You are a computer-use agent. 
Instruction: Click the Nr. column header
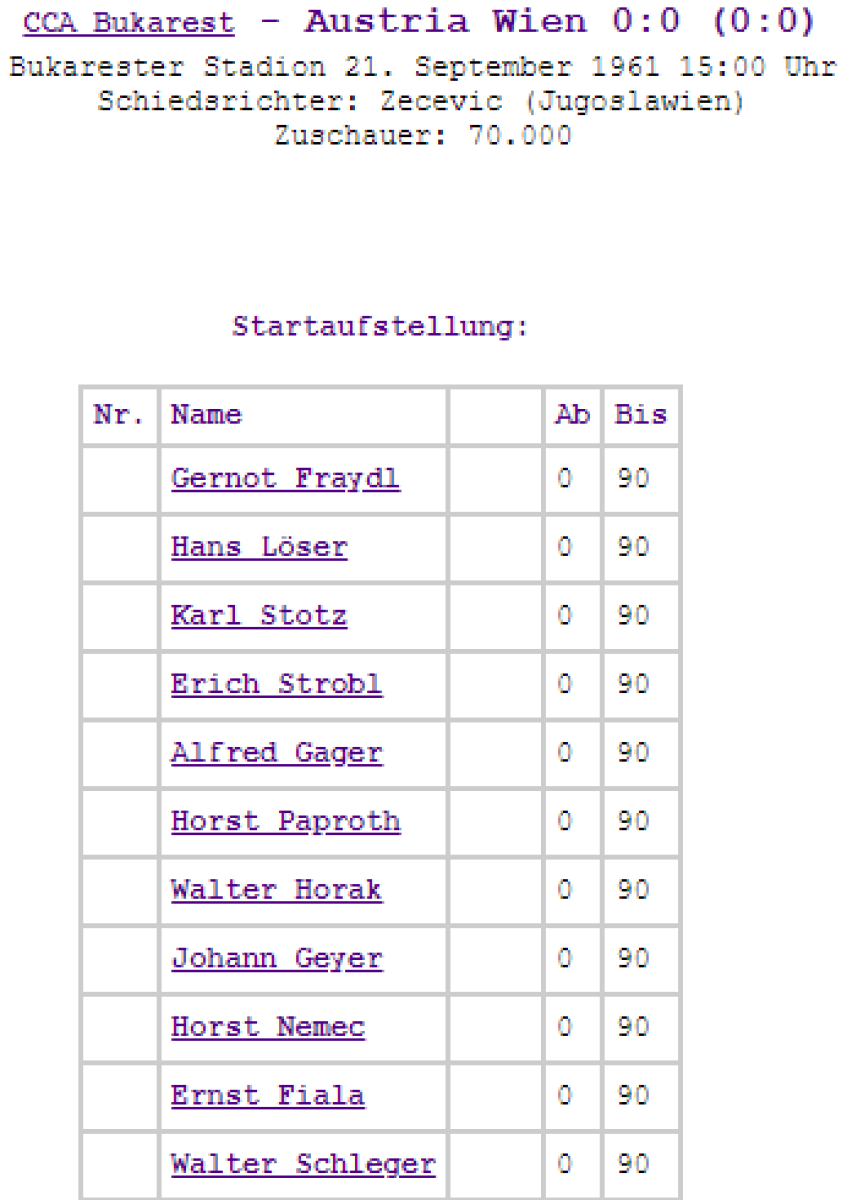tap(119, 415)
